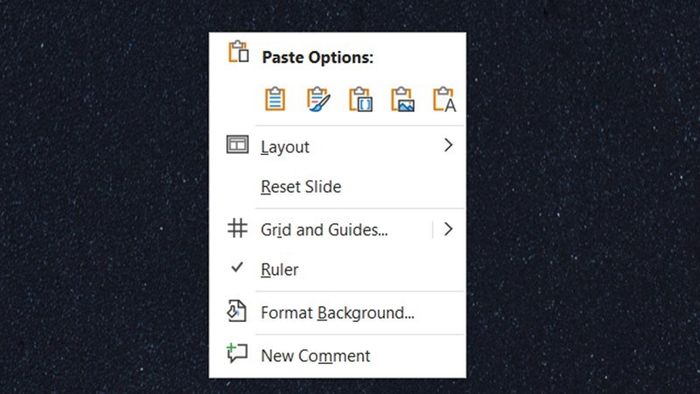Screen dimensions: 700x394
Task: Click the Grid and Guides hash icon
Action: click(237, 228)
